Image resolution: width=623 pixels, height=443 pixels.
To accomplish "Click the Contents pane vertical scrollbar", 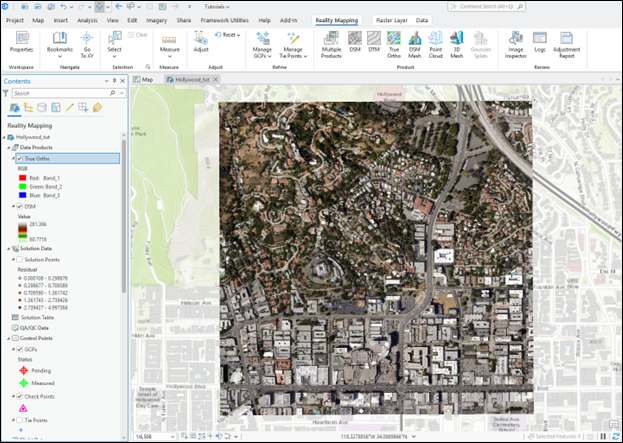I will click(x=124, y=217).
